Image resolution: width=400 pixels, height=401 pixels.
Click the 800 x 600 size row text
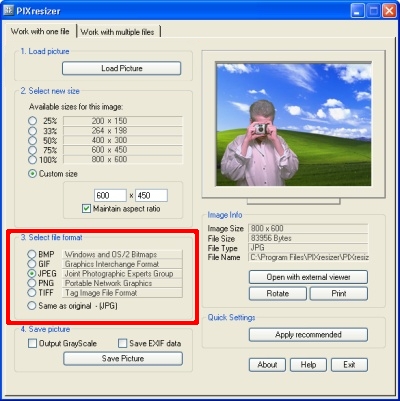109,160
